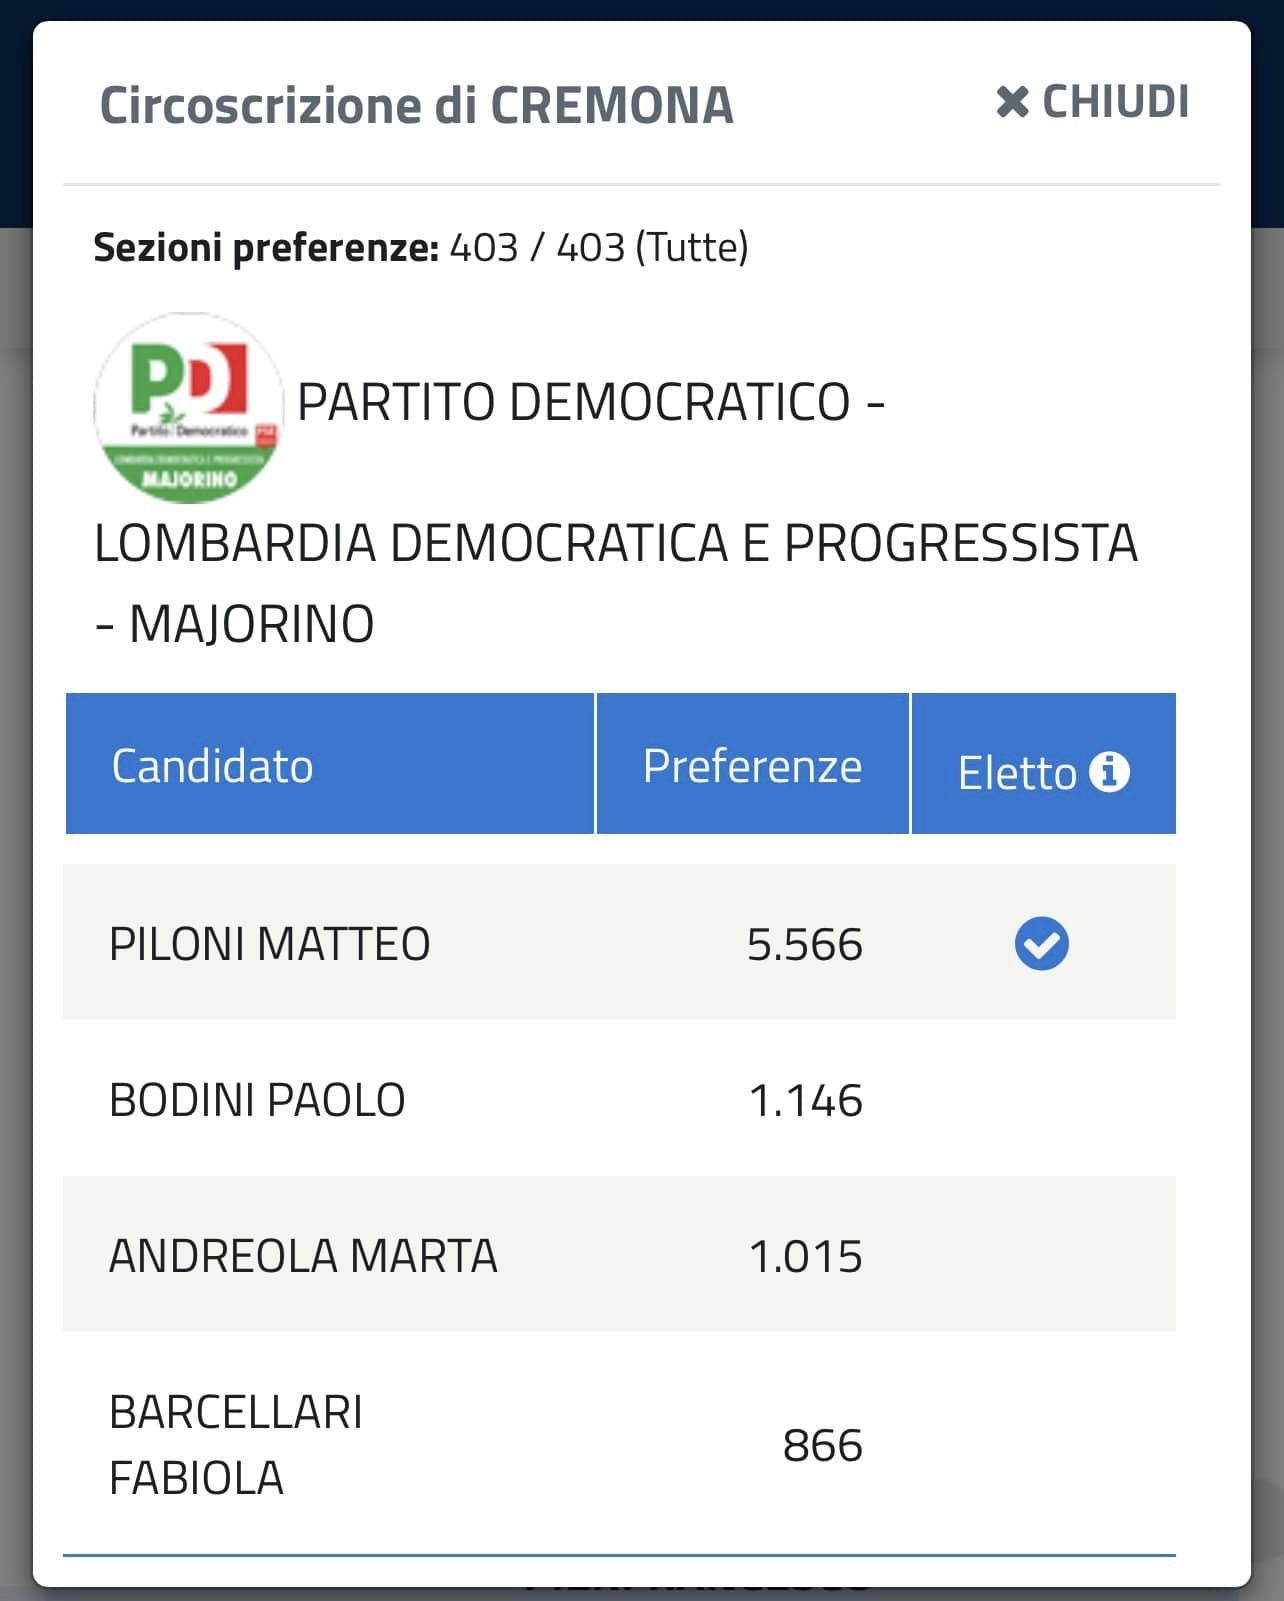The width and height of the screenshot is (1284, 1601).
Task: Select the ANDREOLA MARTA row
Action: coord(619,1255)
